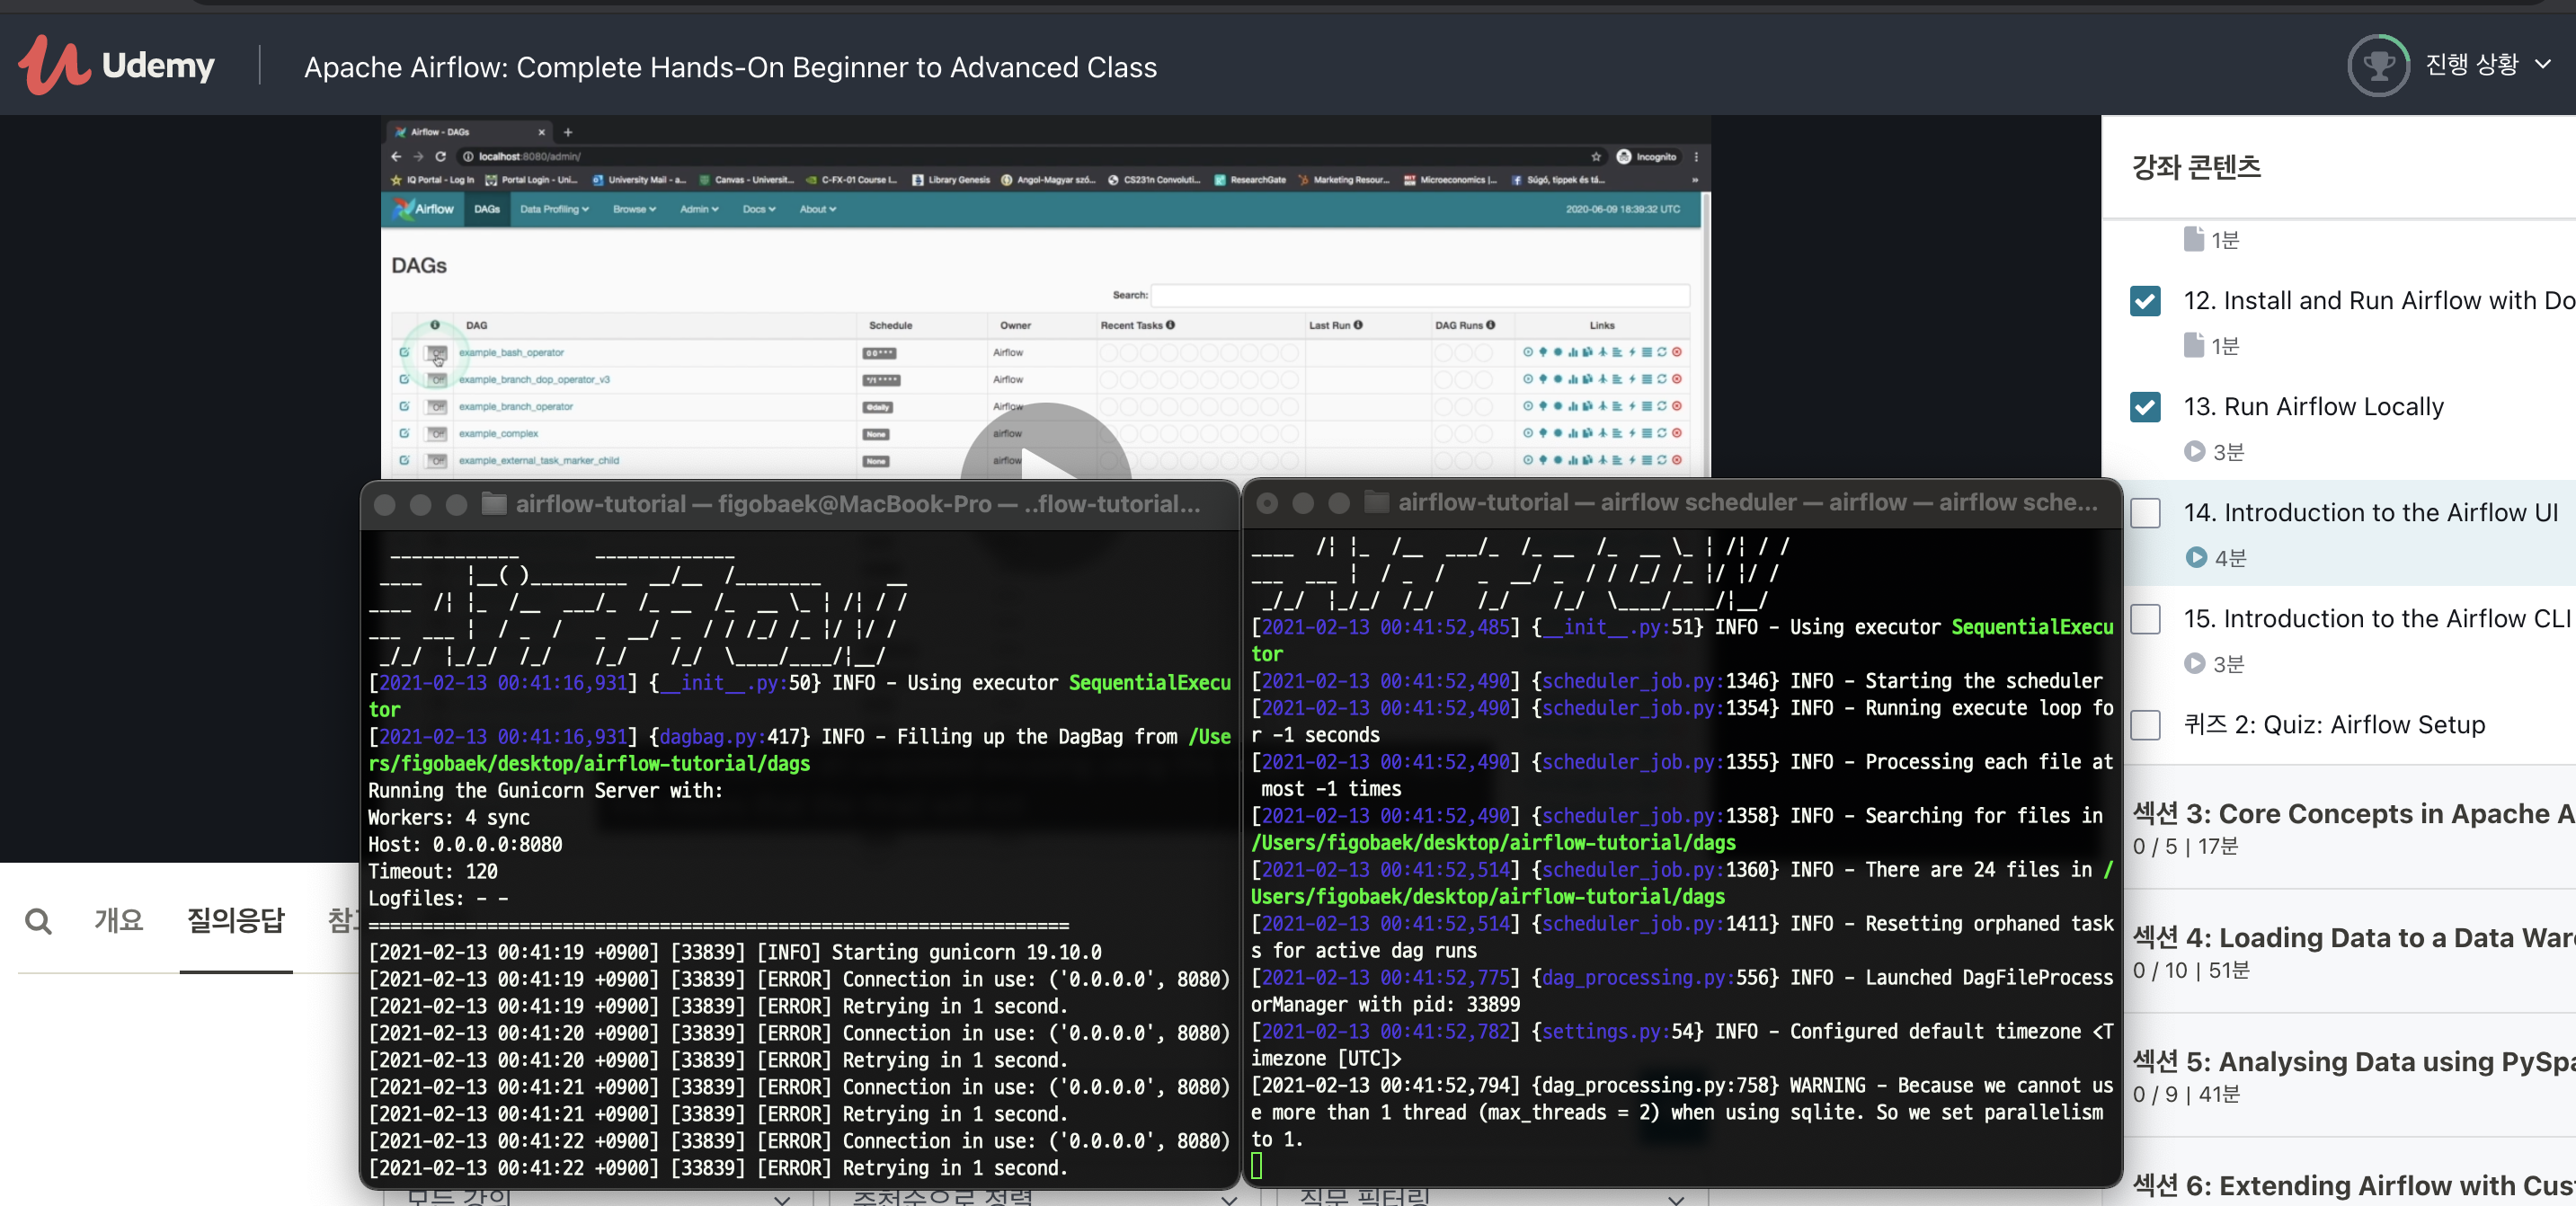Screen dimensions: 2576x1206
Task: Mark Introduction to the Airflow UI complete
Action: coord(2145,513)
